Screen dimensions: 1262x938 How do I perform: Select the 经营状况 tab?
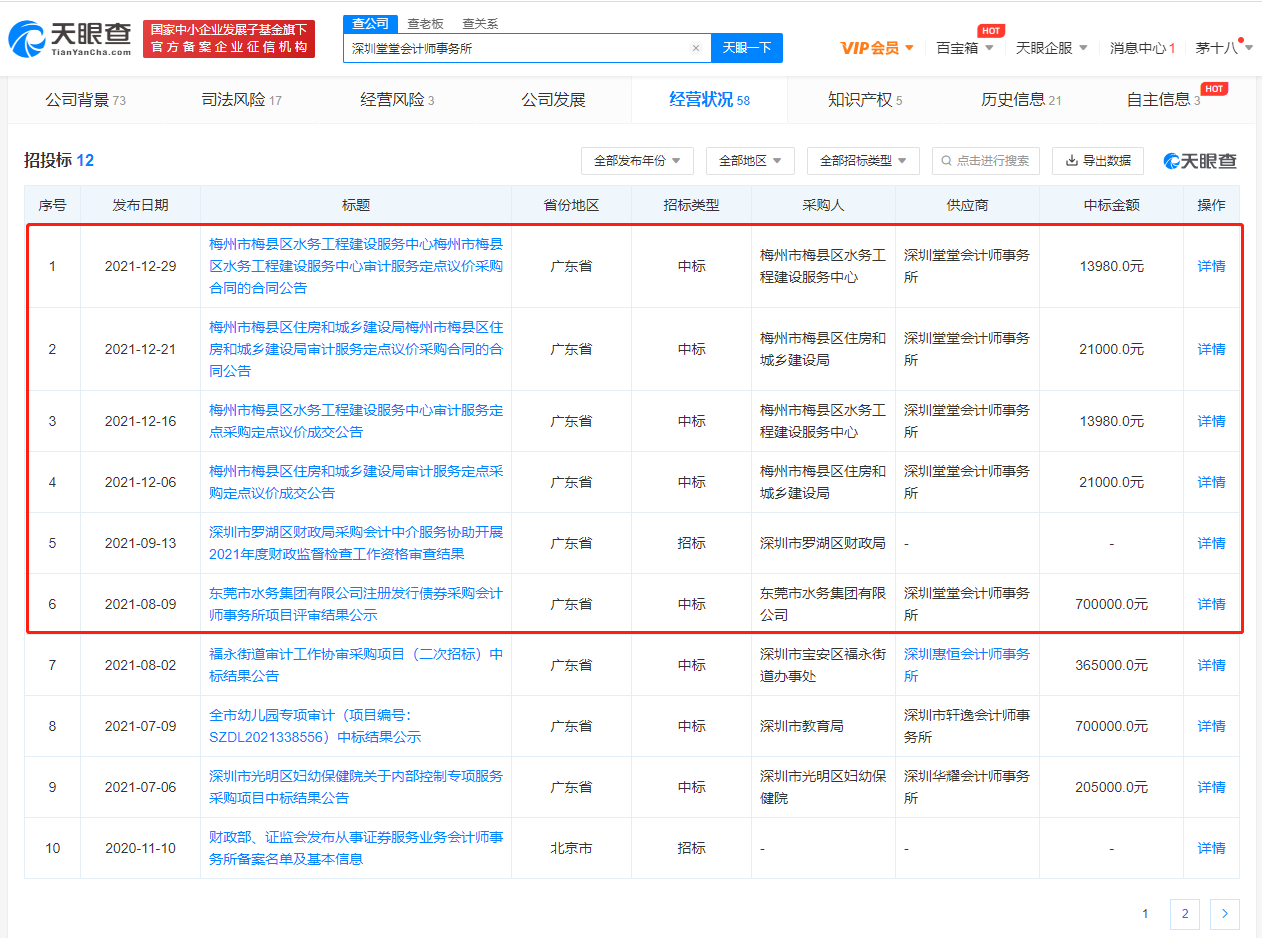[709, 100]
